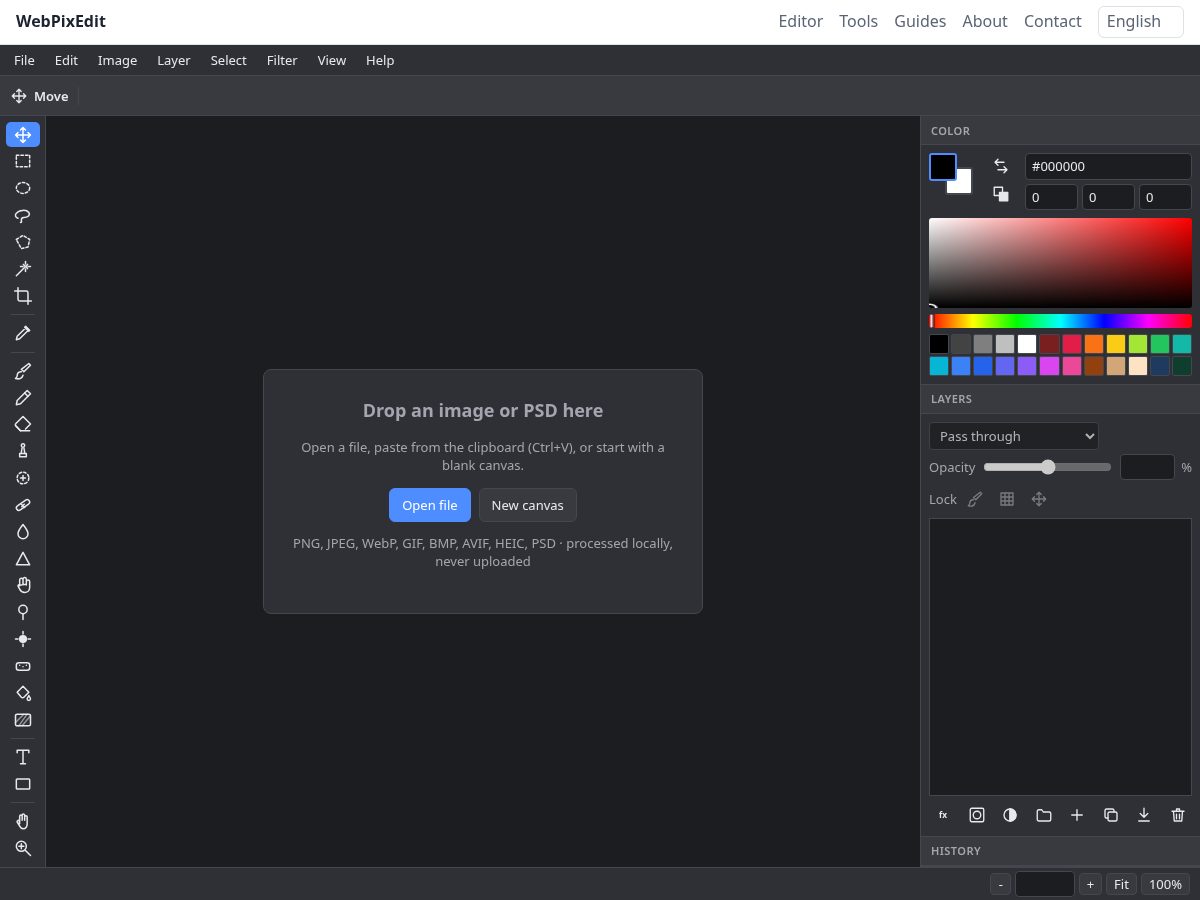
Task: Click the Open file button
Action: point(430,505)
